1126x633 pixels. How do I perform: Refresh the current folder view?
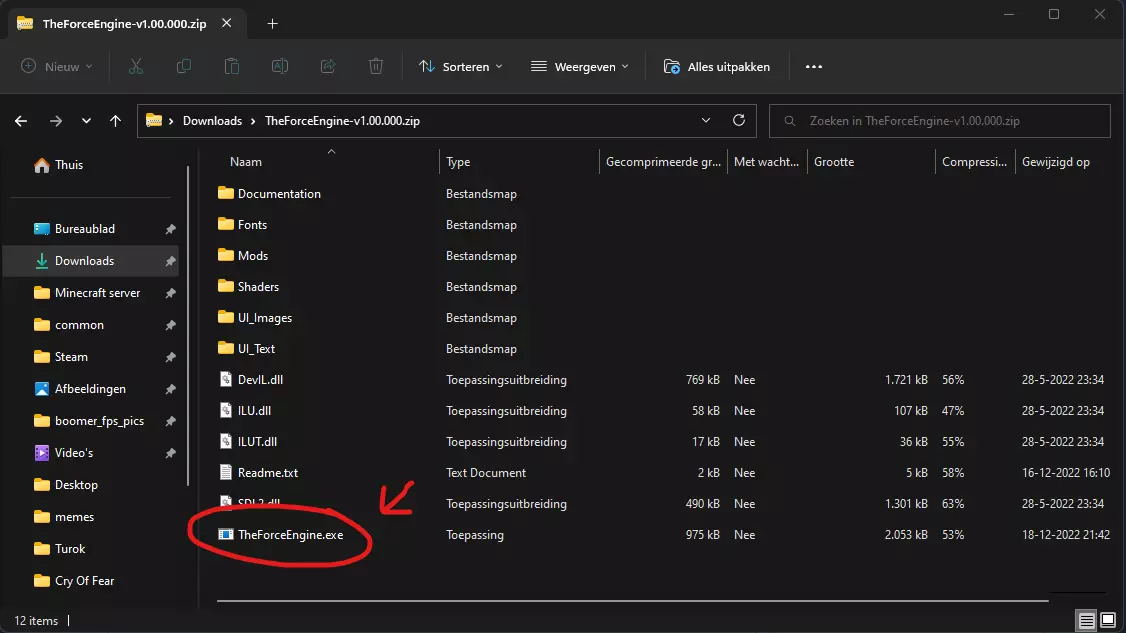click(x=739, y=121)
